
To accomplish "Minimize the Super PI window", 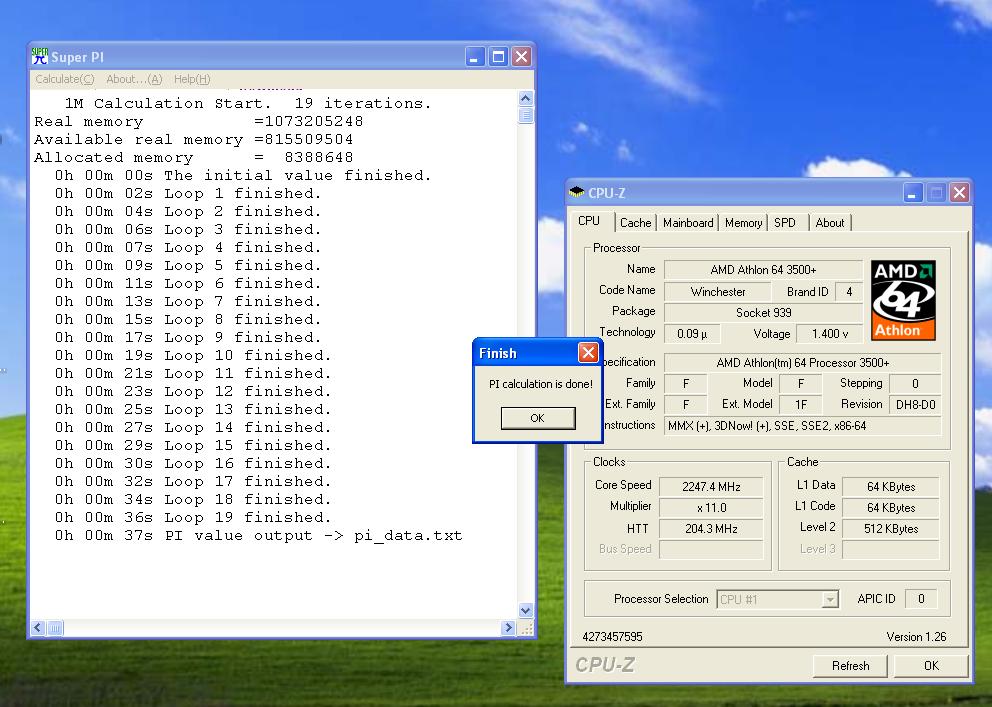I will click(x=475, y=57).
